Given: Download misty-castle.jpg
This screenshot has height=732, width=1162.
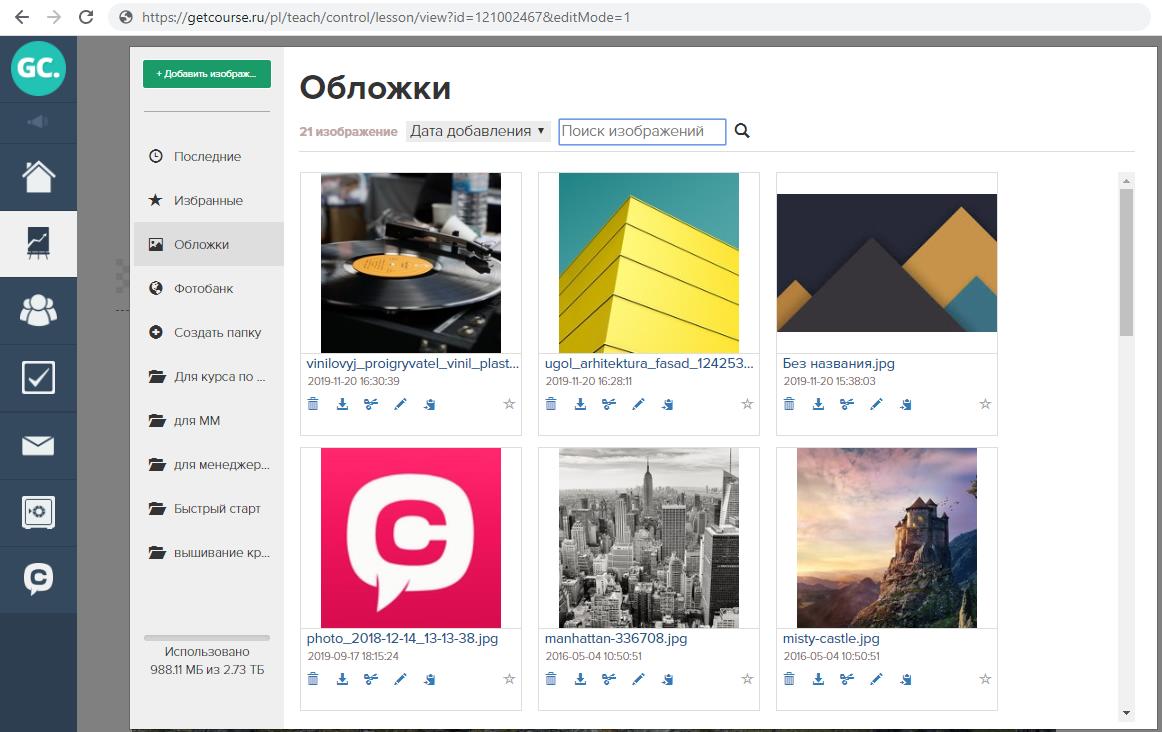Looking at the screenshot, I should [818, 679].
